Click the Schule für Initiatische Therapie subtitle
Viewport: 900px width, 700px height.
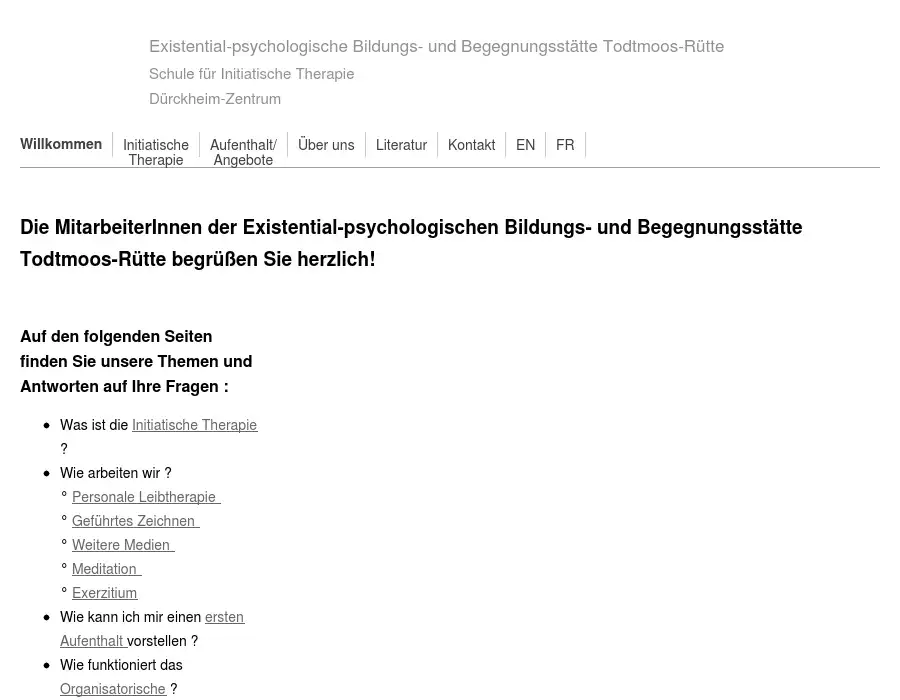click(x=251, y=74)
